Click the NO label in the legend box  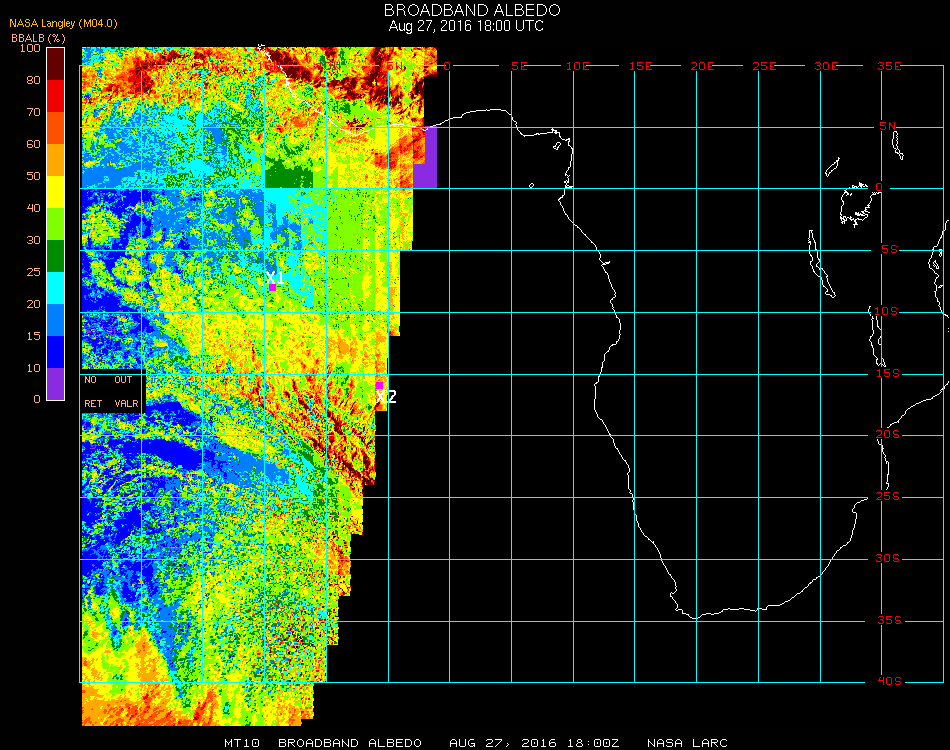[91, 380]
